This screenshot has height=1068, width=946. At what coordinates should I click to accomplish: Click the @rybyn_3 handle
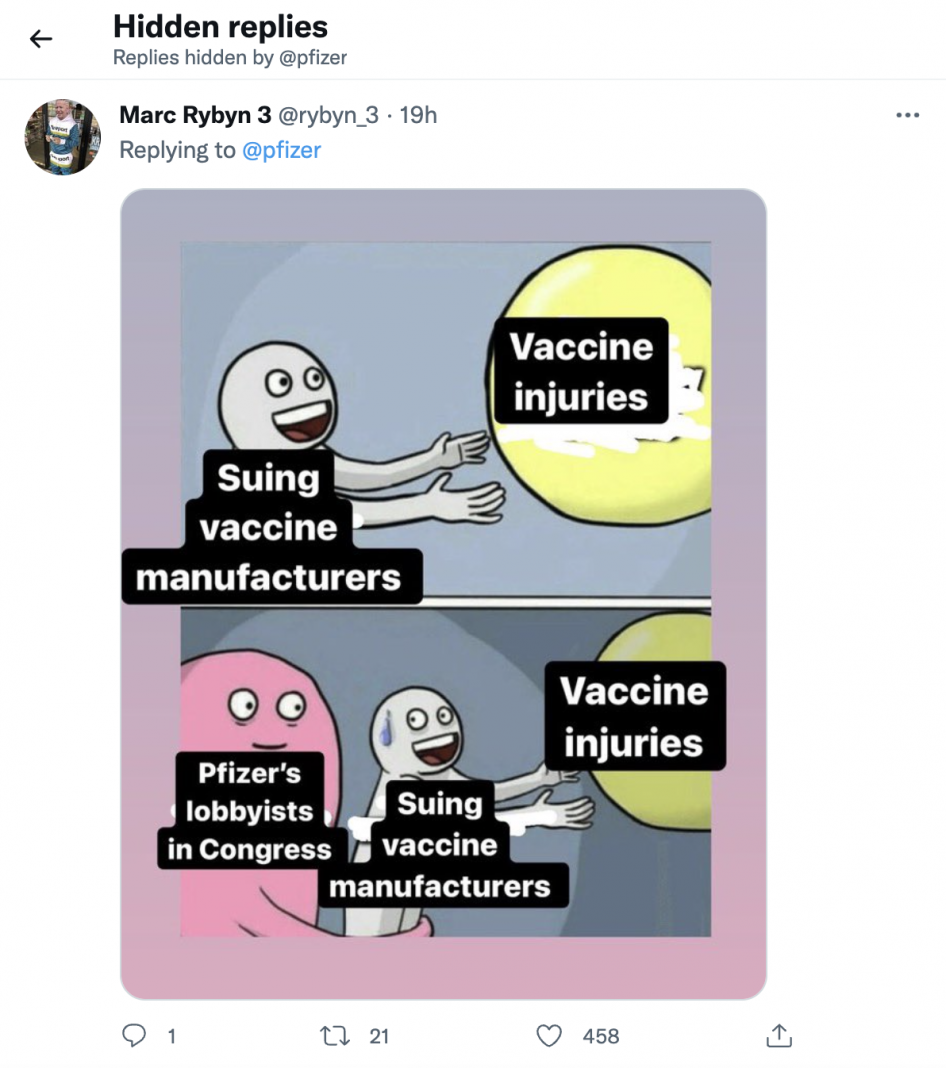pos(328,115)
